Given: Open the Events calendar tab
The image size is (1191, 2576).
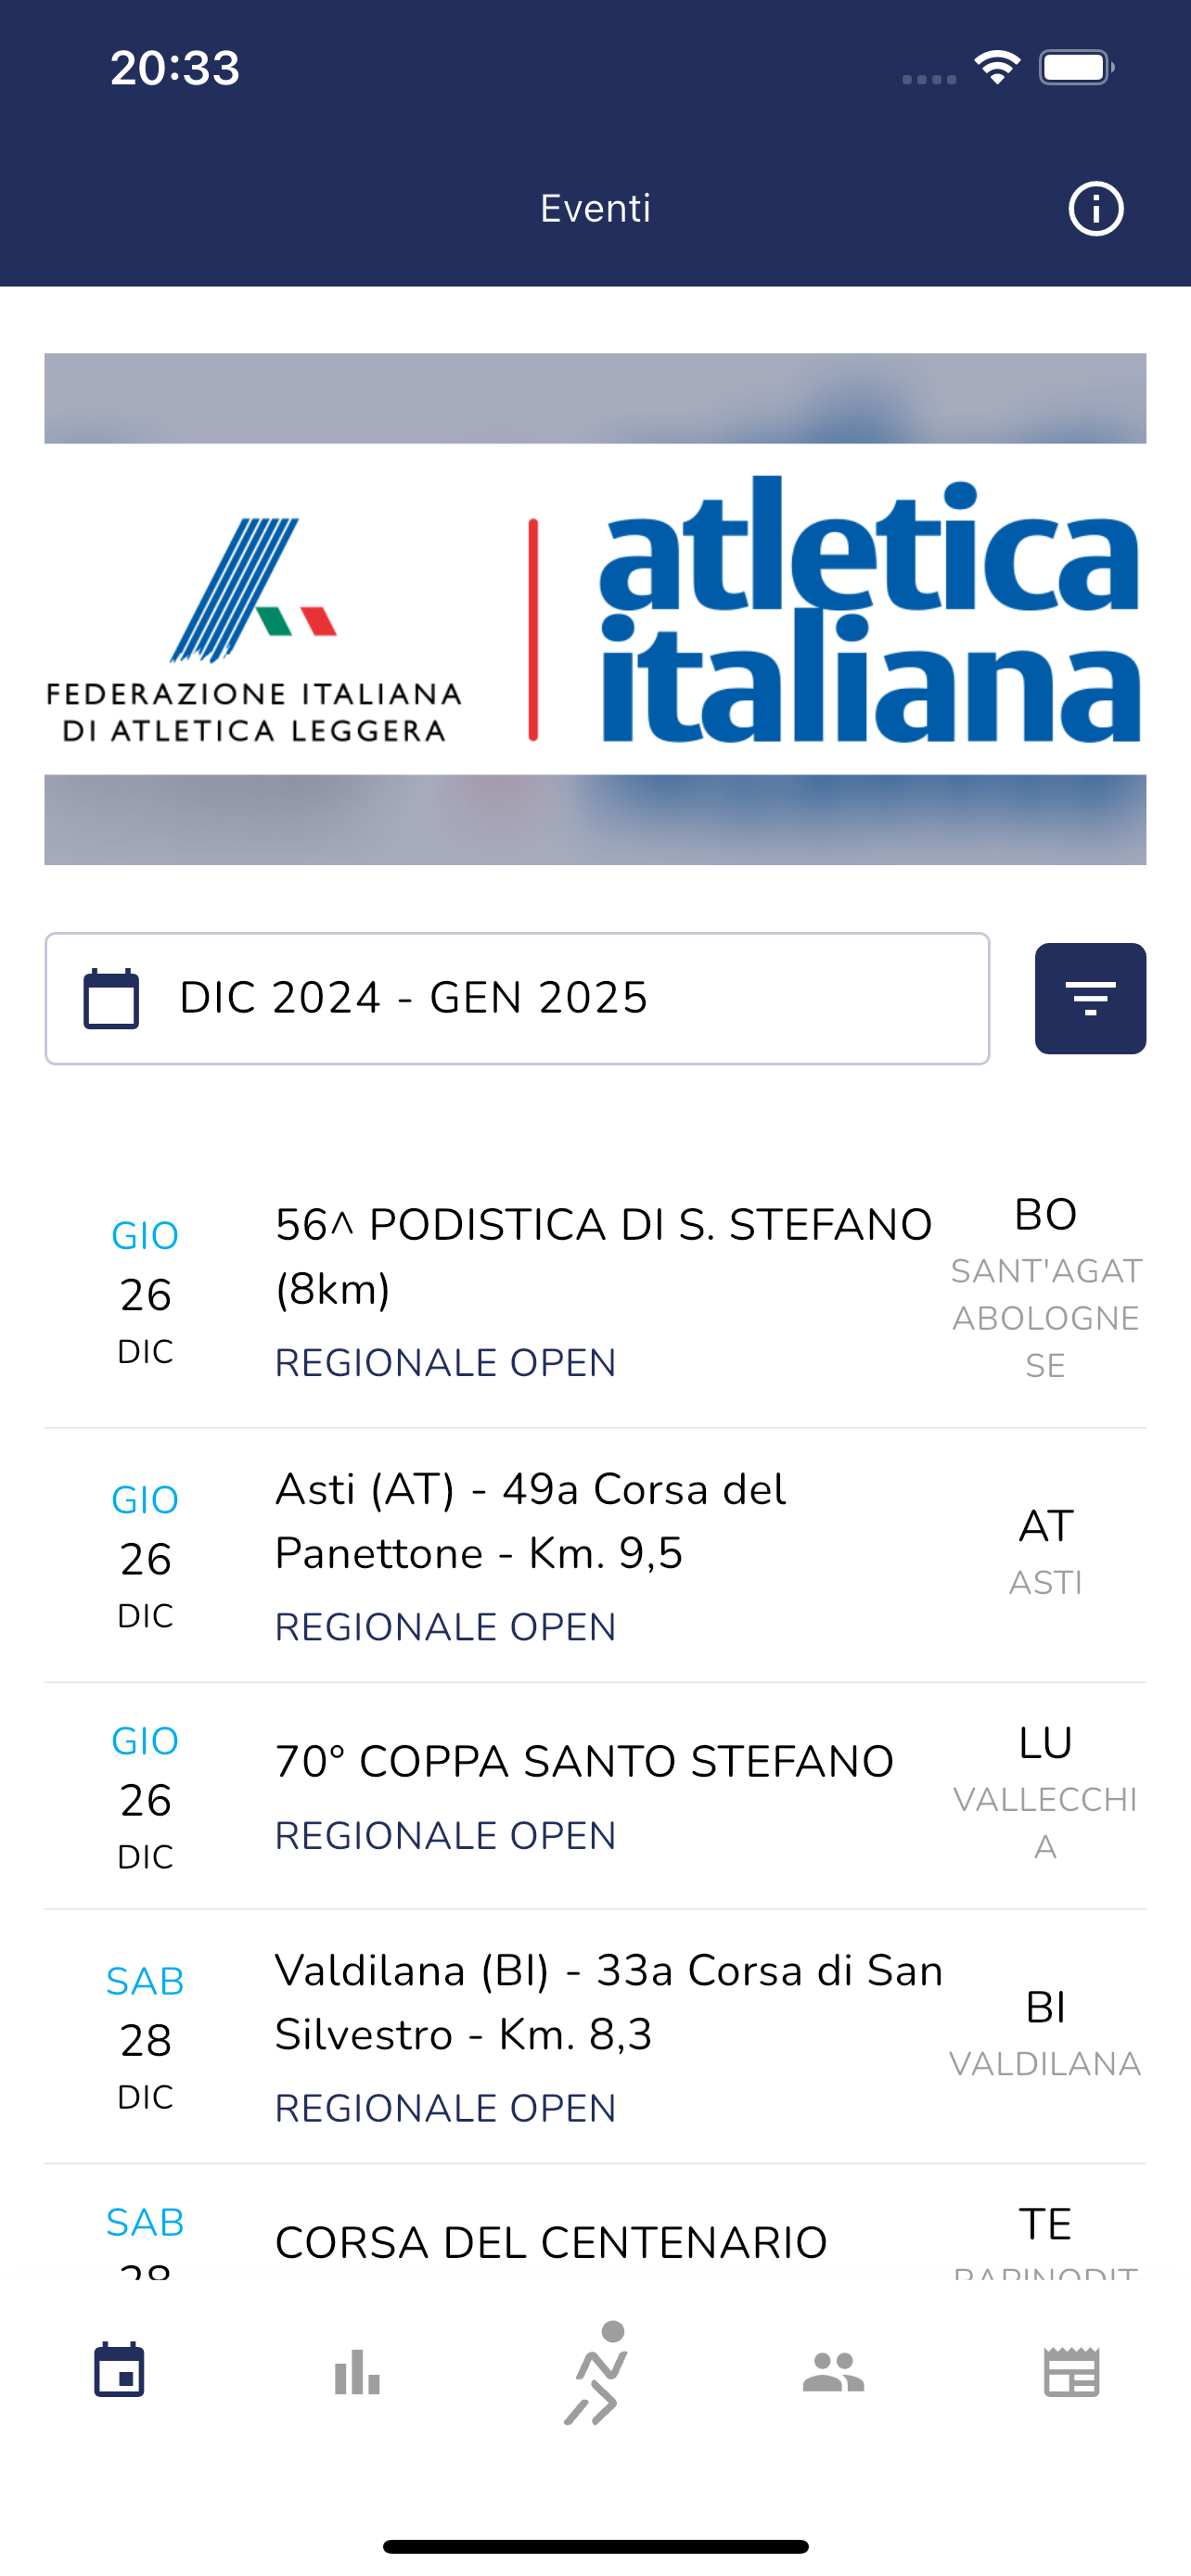Looking at the screenshot, I should pyautogui.click(x=119, y=2372).
